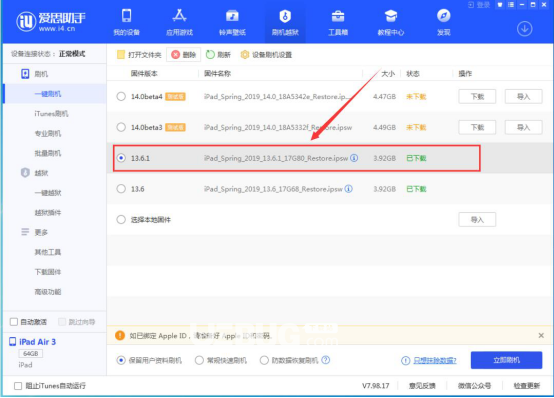
Task: Open 教程中心 tutorial center
Action: click(x=391, y=22)
